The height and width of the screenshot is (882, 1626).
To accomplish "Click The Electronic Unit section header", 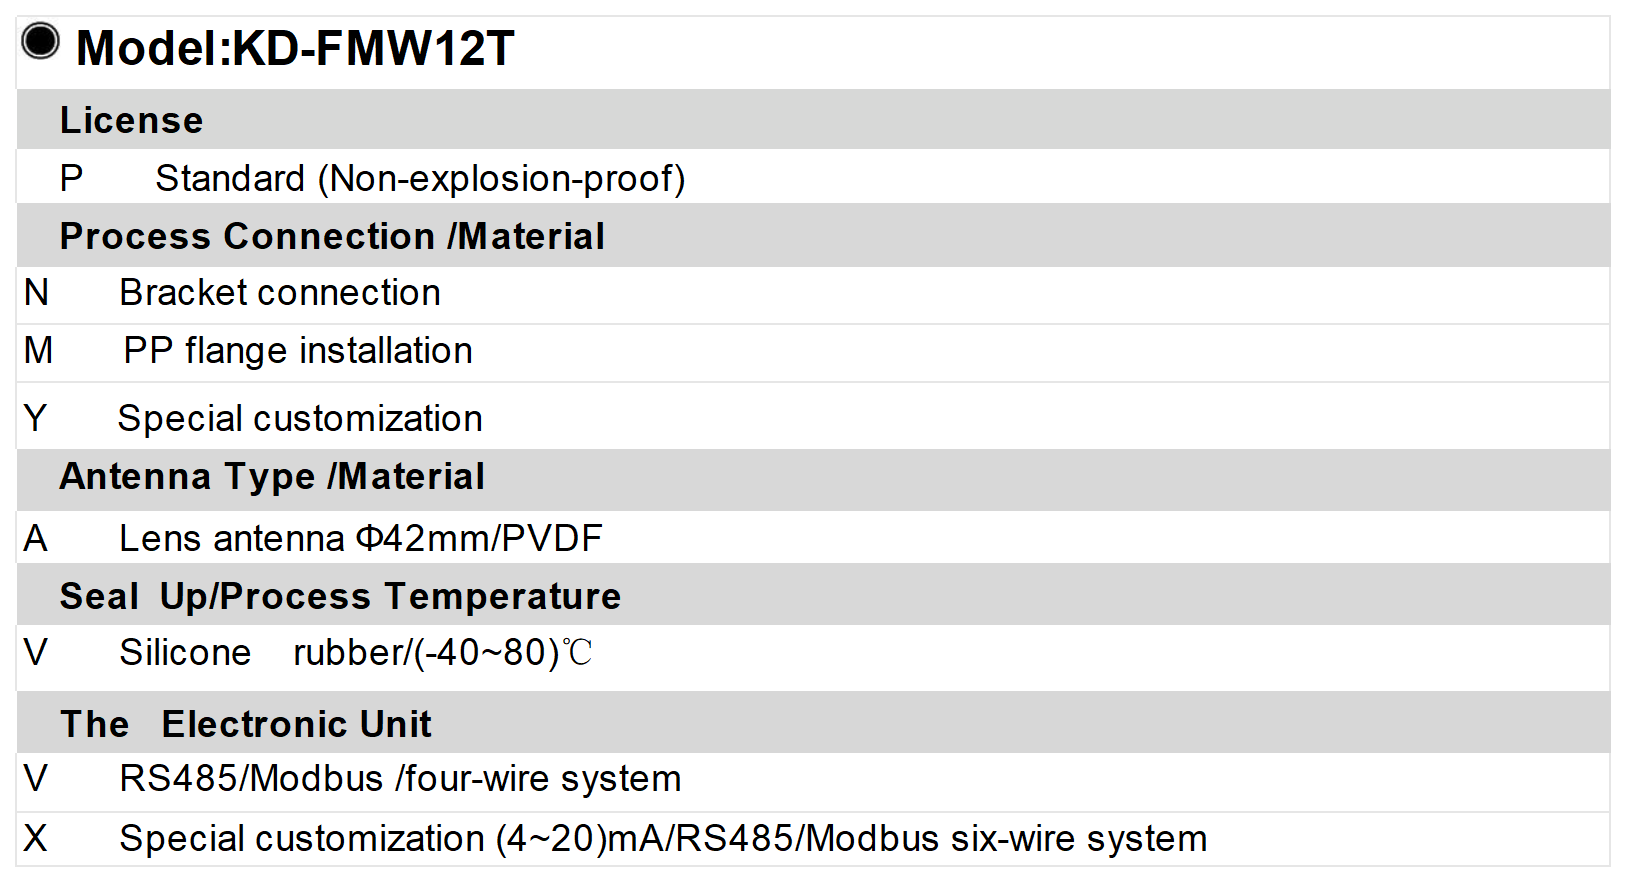I will coord(246,724).
